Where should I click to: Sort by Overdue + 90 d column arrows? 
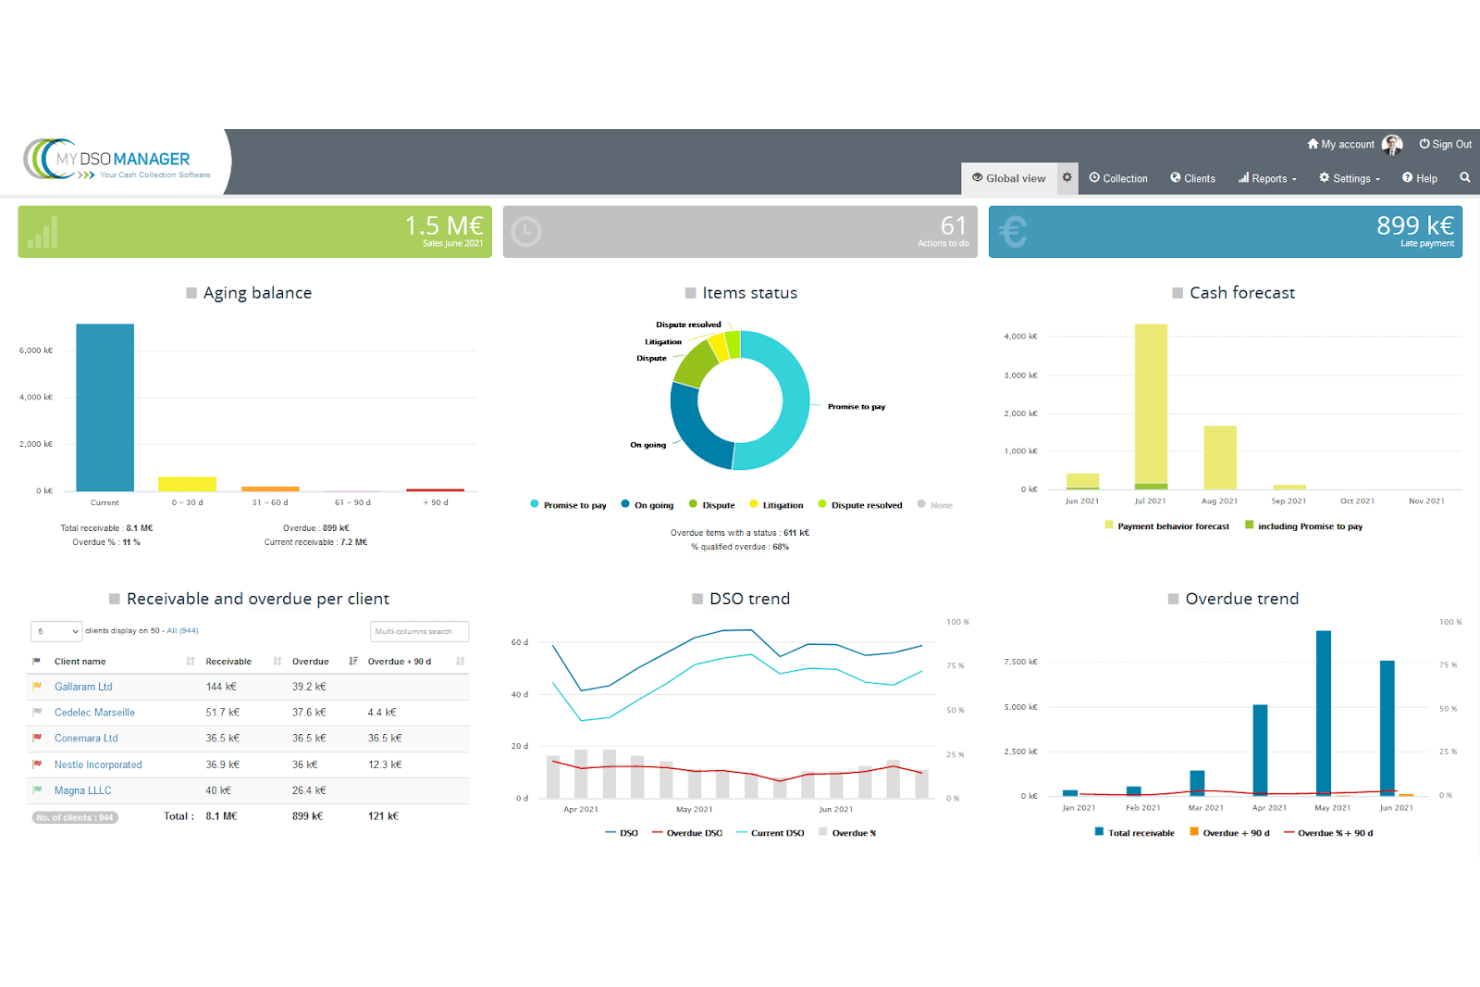coord(460,661)
